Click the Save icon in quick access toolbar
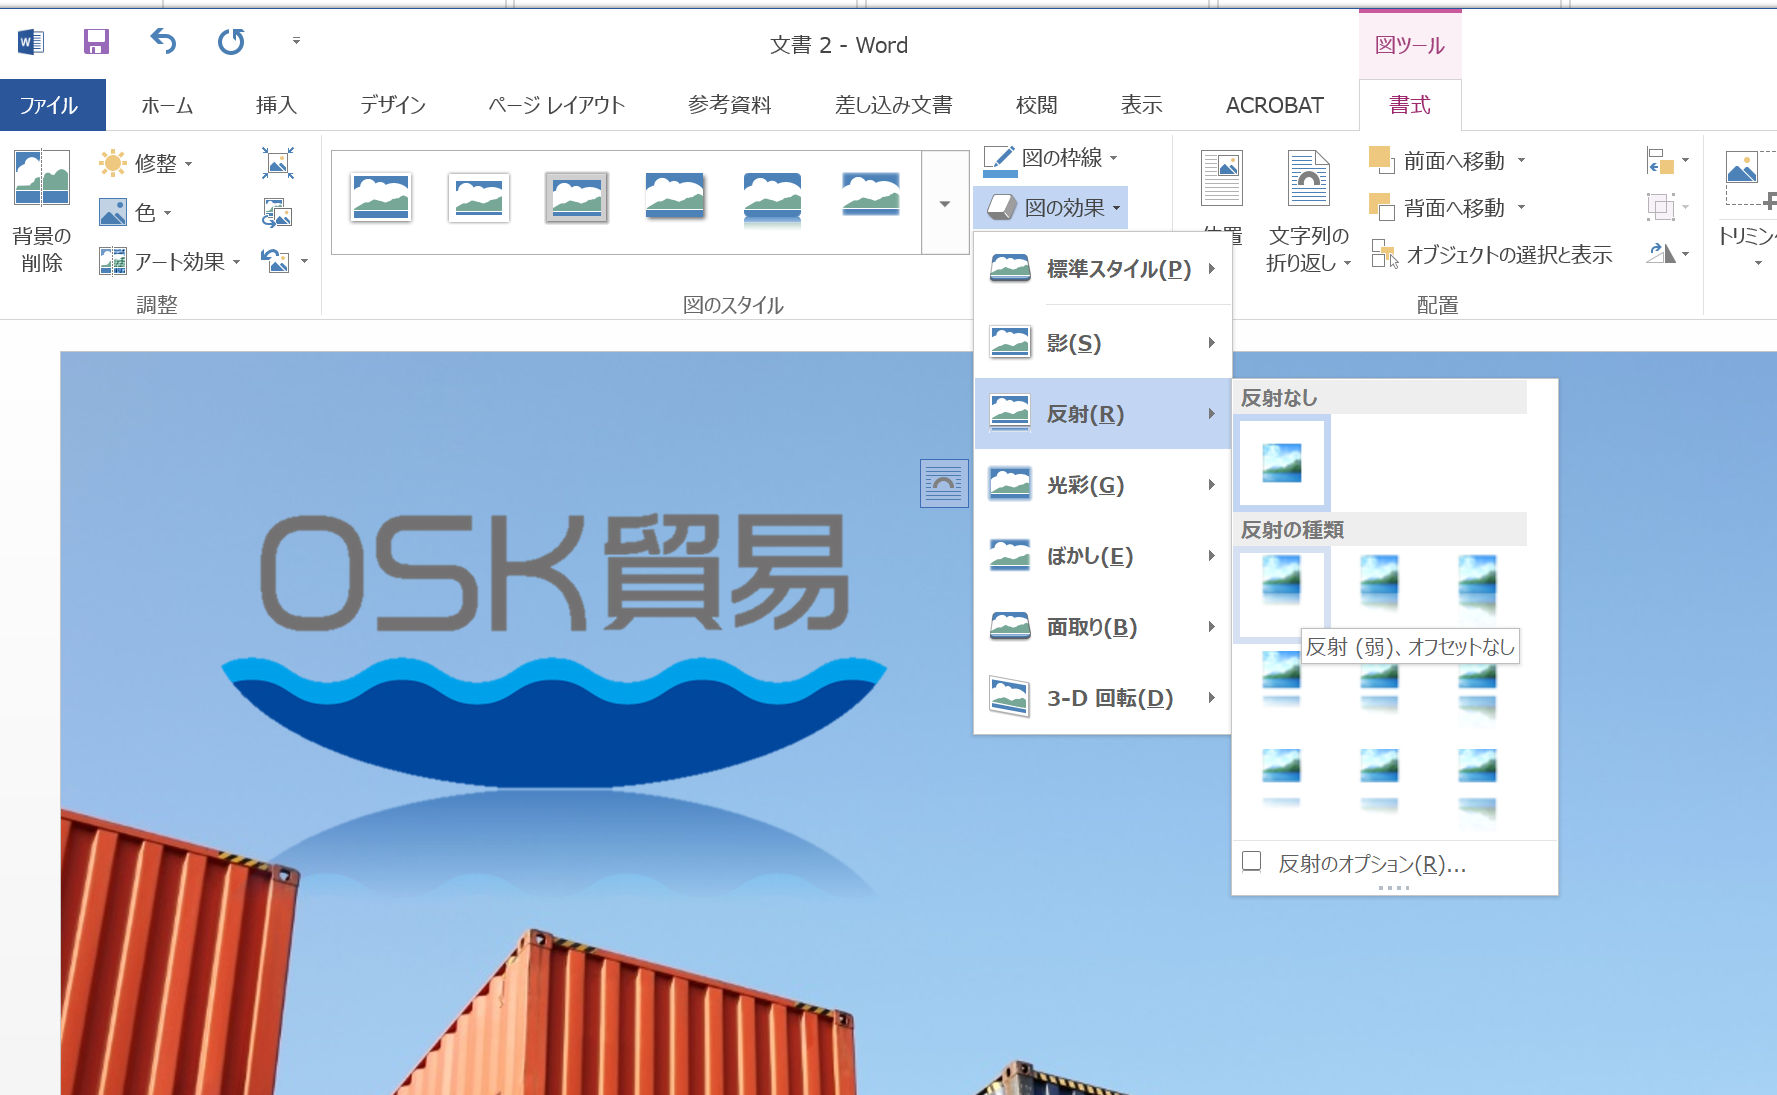Viewport: 1777px width, 1095px height. click(96, 42)
